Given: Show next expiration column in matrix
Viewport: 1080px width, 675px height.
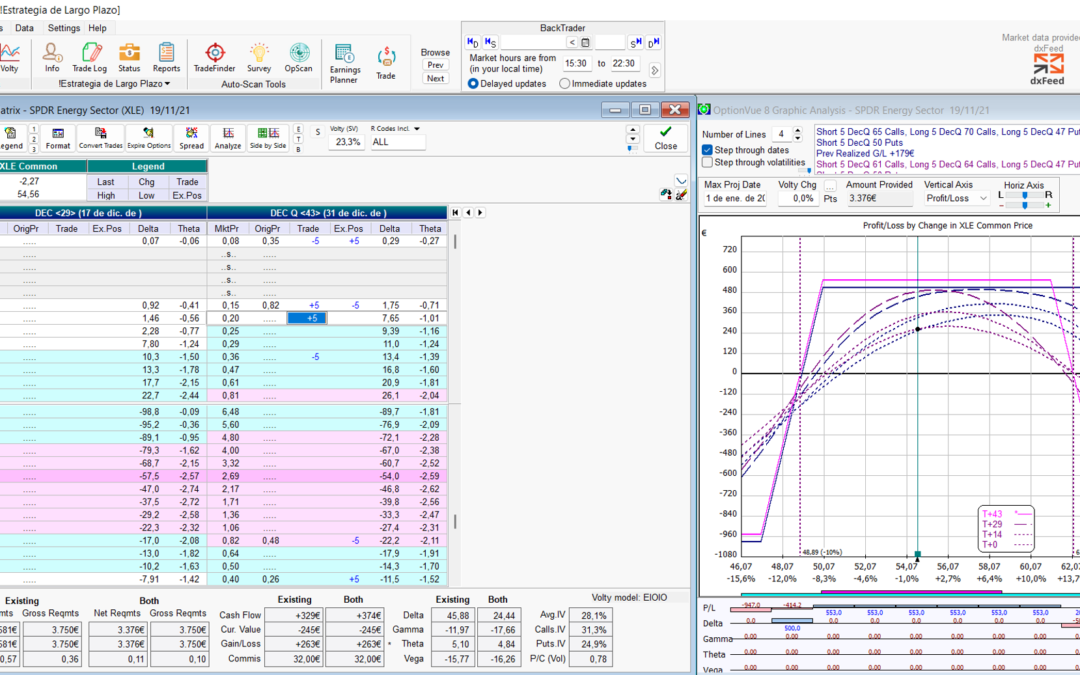Looking at the screenshot, I should [480, 213].
